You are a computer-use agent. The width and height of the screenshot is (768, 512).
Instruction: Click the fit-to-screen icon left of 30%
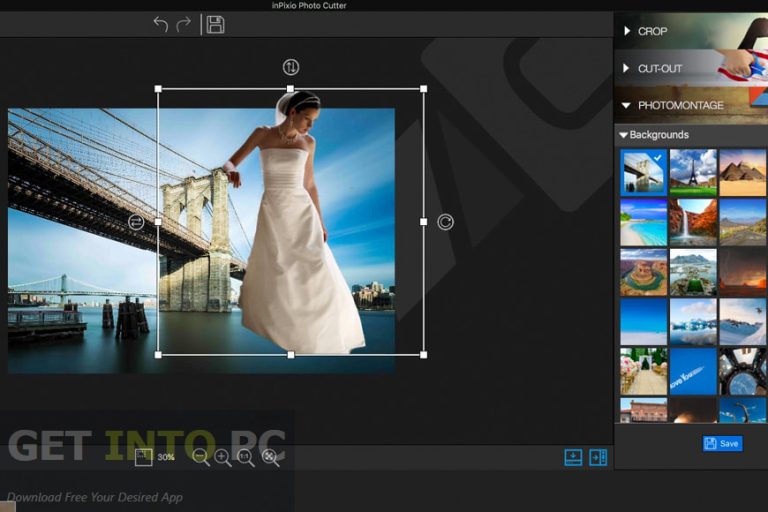click(144, 457)
